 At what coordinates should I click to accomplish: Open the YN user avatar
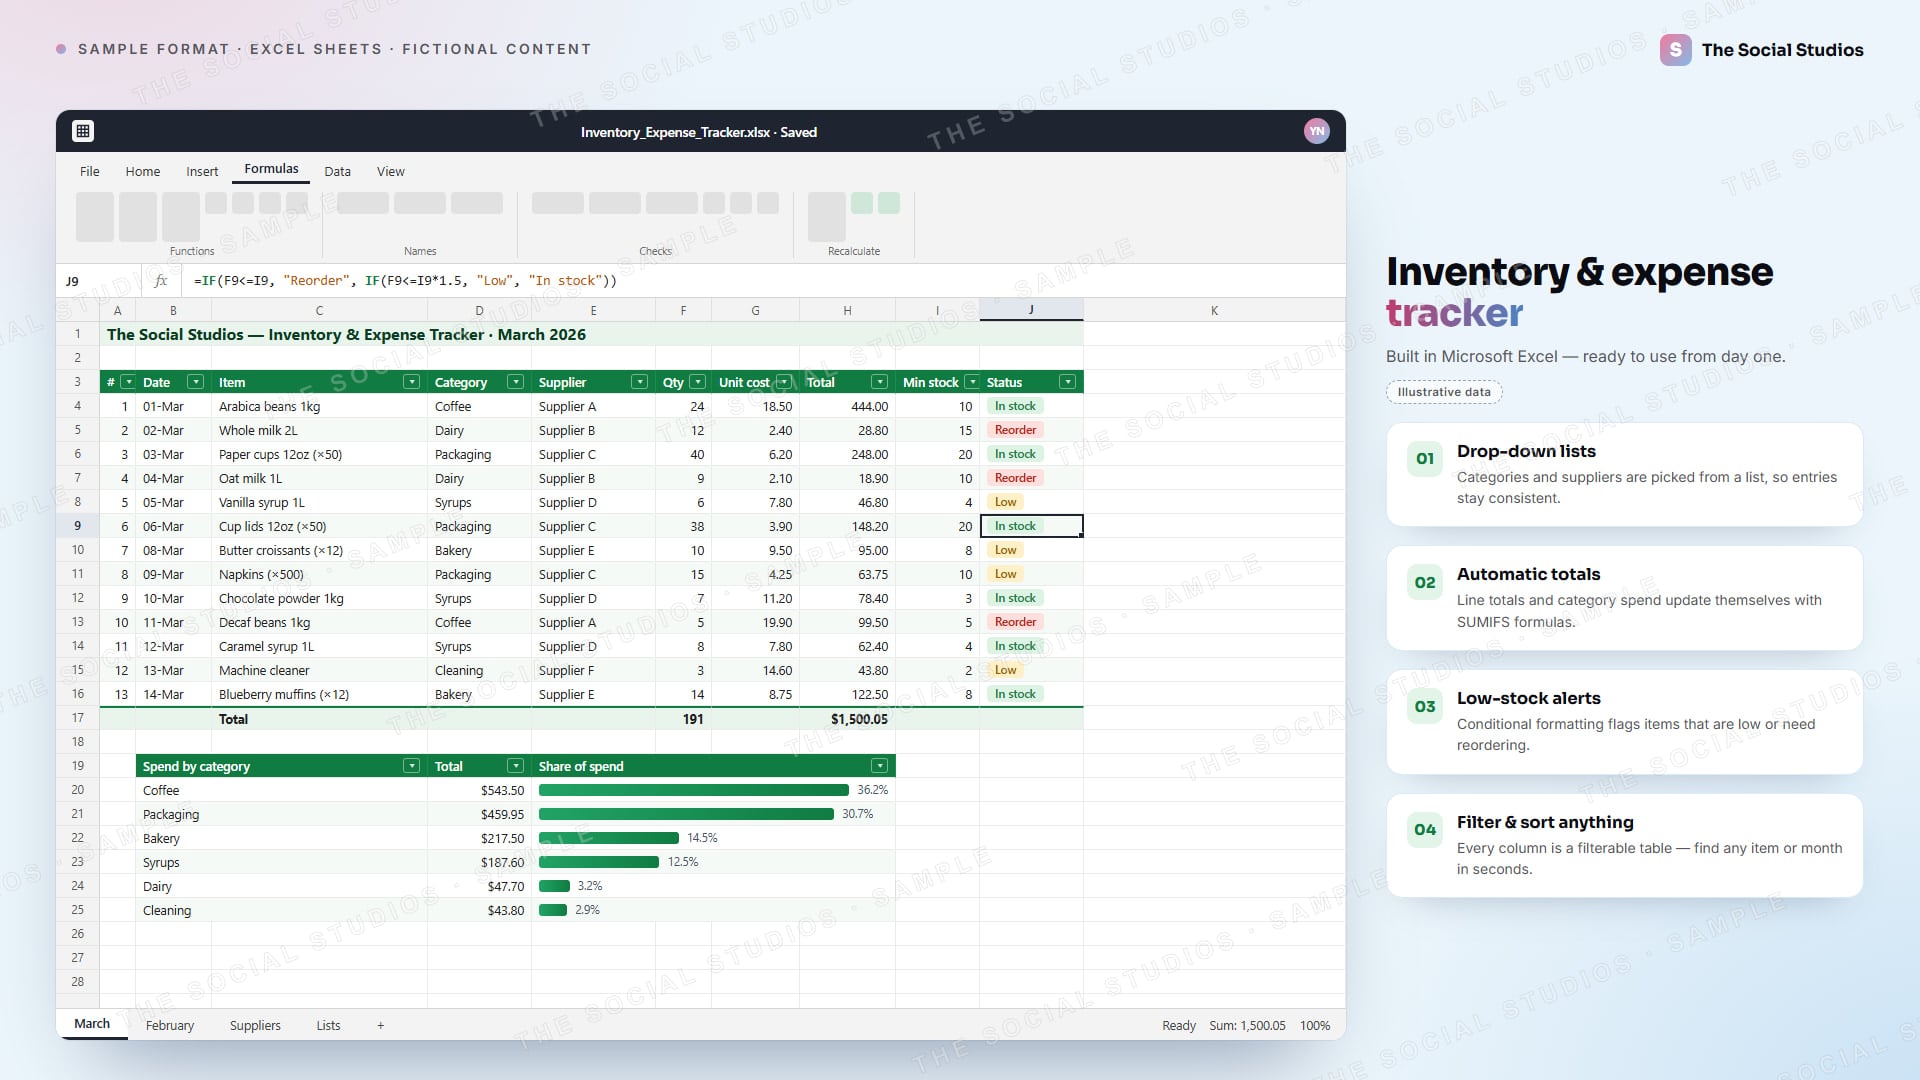(x=1317, y=131)
